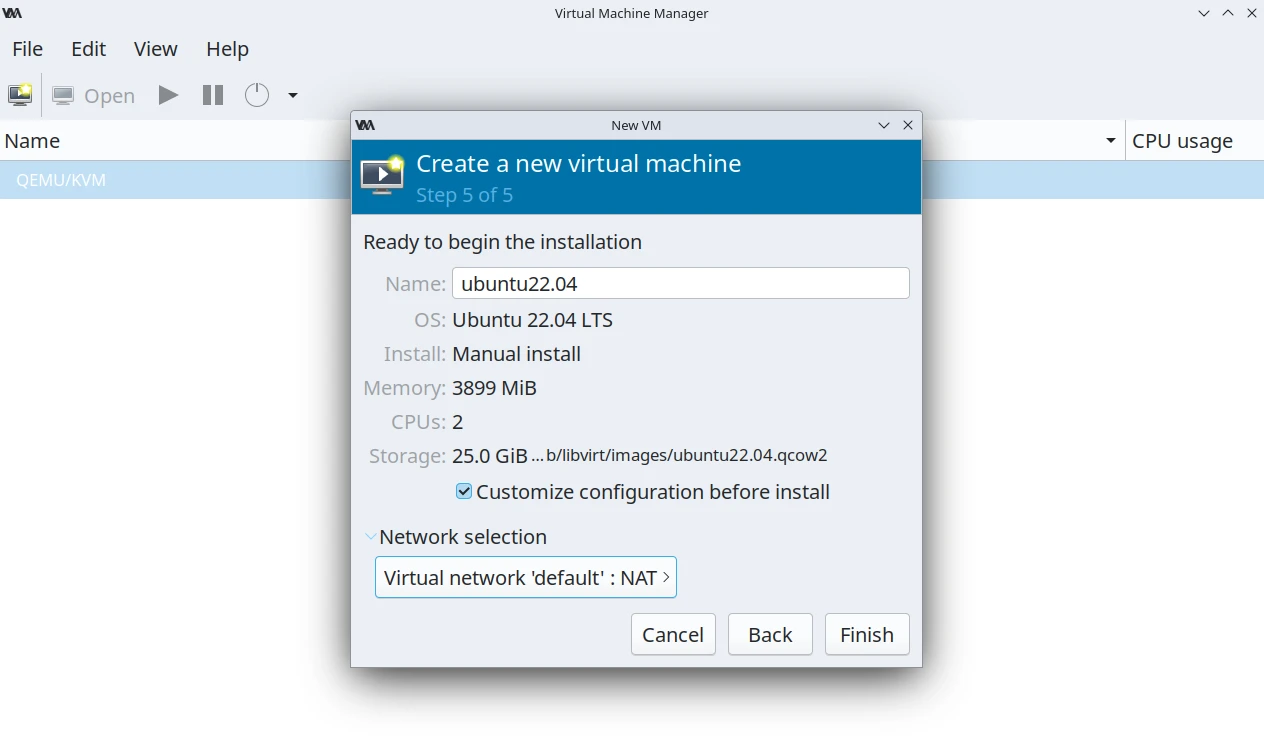Click the Virtual Machine Manager titlebar app icon
Image resolution: width=1264 pixels, height=746 pixels.
coord(13,13)
